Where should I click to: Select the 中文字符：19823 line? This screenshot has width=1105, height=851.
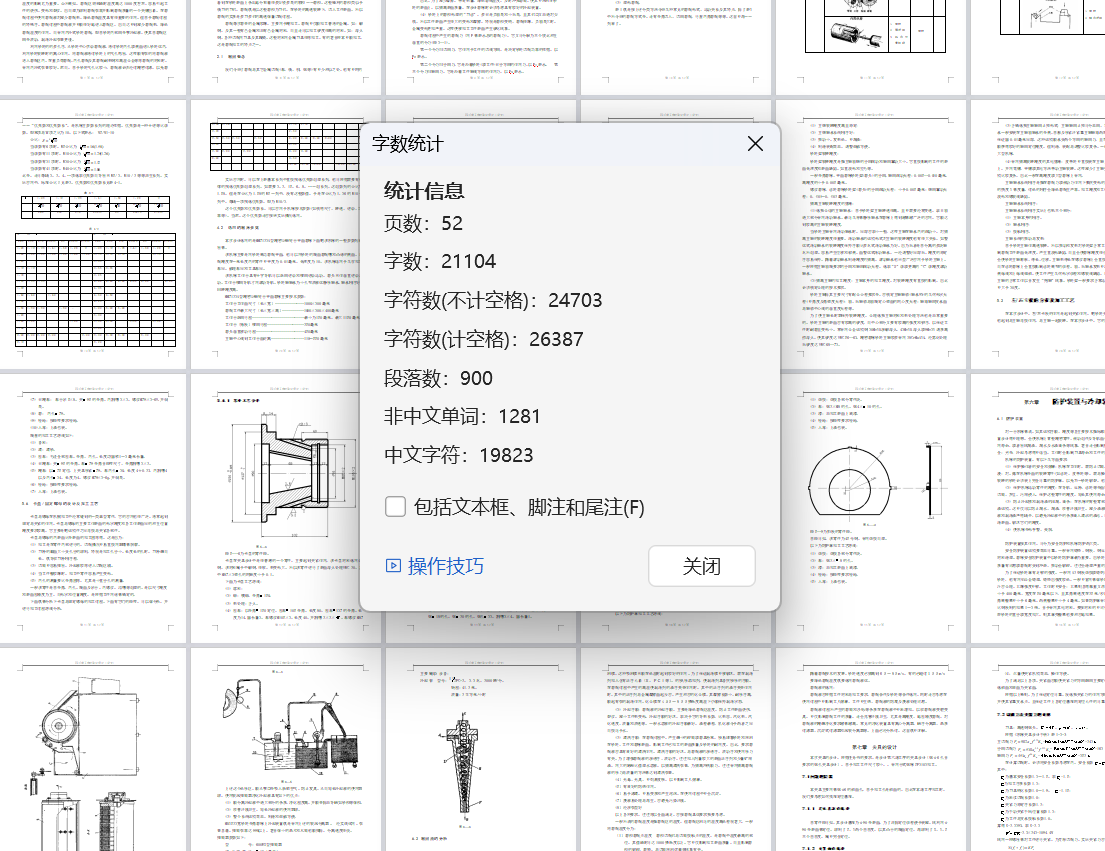(x=458, y=455)
